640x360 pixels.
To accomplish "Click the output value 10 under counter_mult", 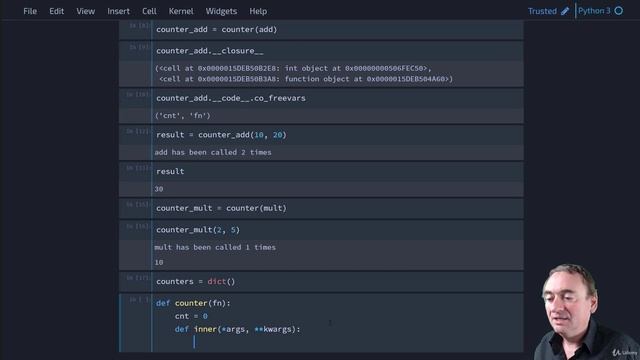I will pyautogui.click(x=159, y=262).
